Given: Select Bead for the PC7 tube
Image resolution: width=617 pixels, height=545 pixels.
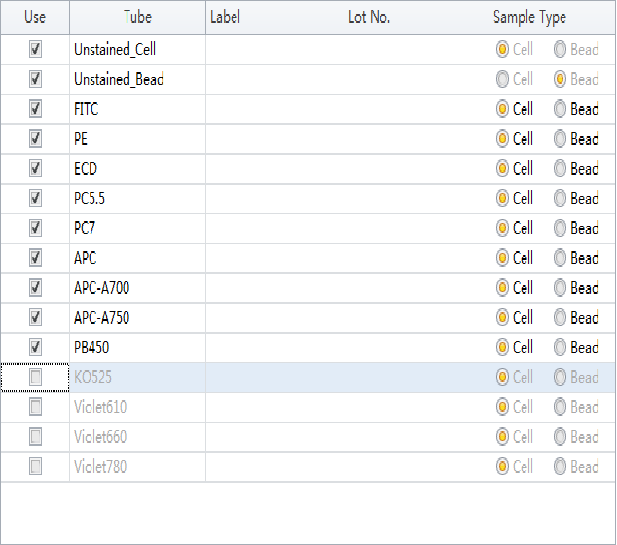Looking at the screenshot, I should coord(560,228).
